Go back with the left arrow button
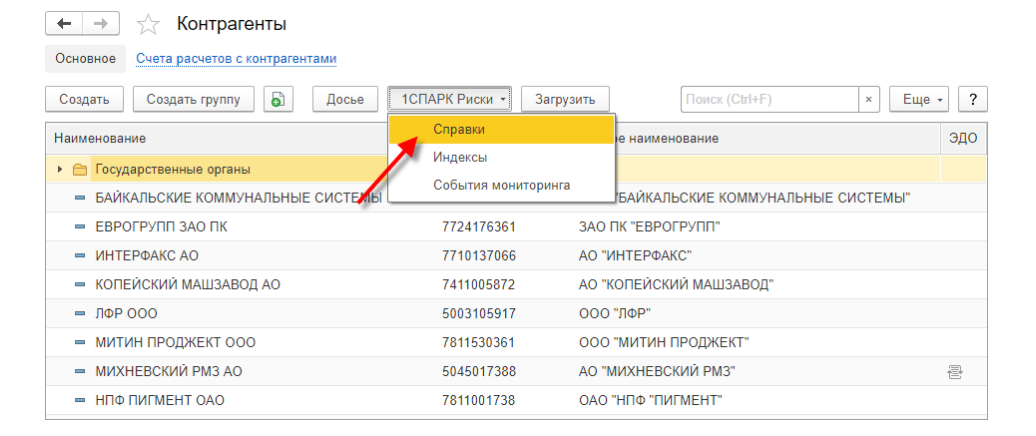Viewport: 1036px width, 436px height. click(x=64, y=24)
